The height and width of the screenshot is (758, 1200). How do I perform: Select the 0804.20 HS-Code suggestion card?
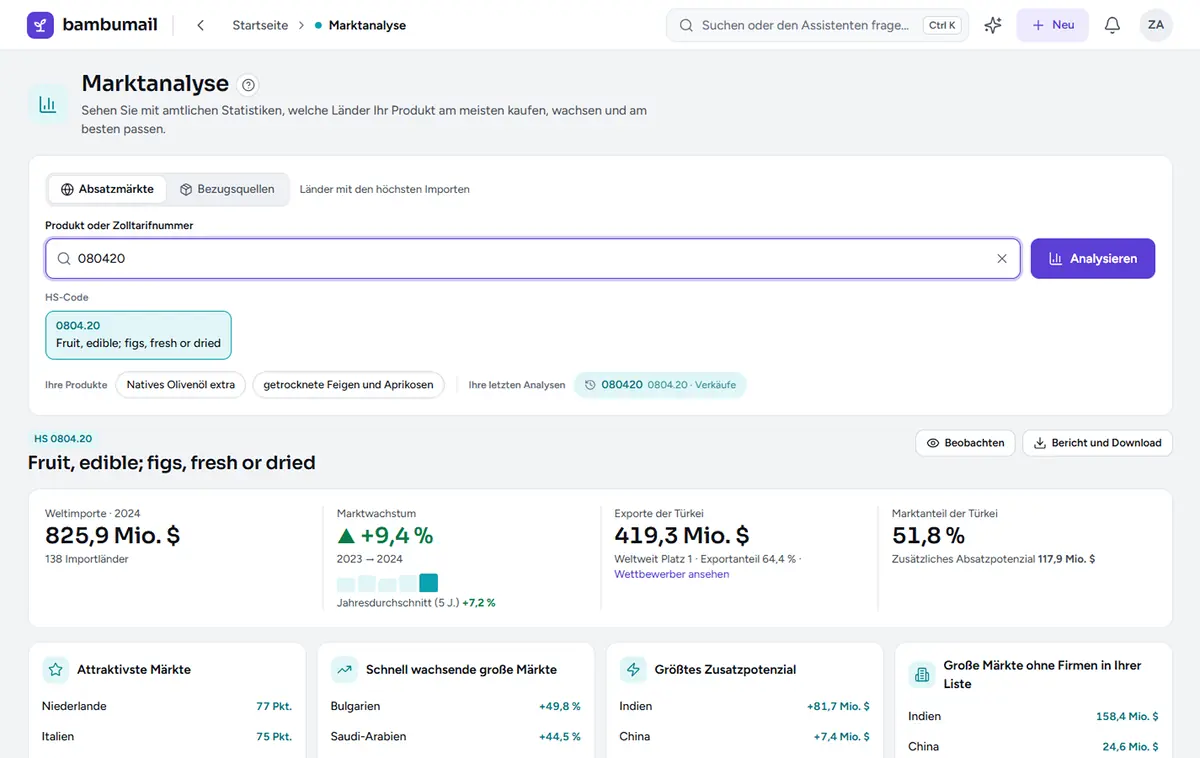[138, 335]
